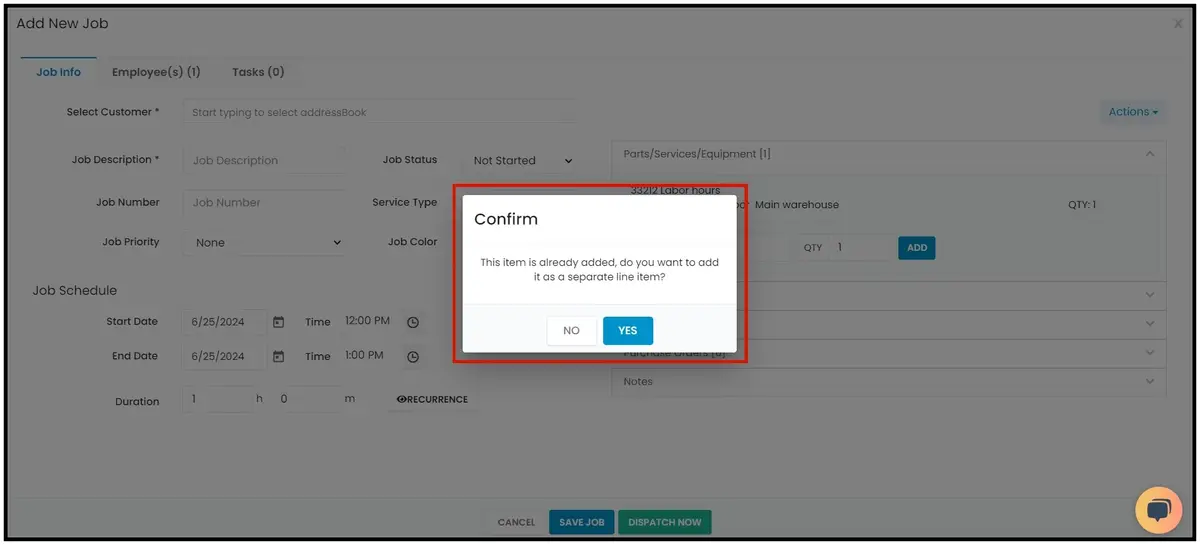1200x545 pixels.
Task: Click the Duration hours field
Action: (x=218, y=399)
